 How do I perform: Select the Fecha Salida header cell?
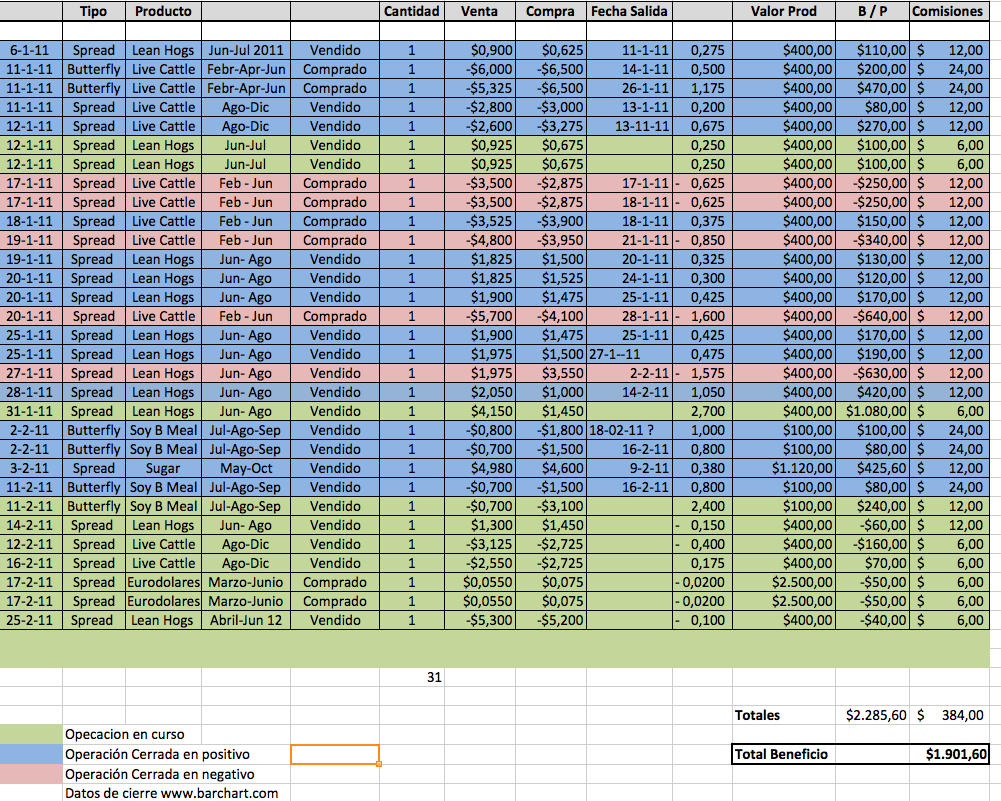coord(629,11)
